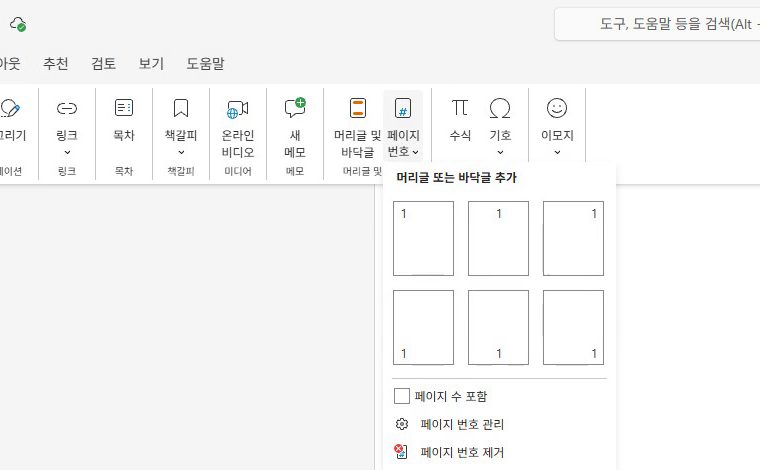Add a 새 메모 comment
The height and width of the screenshot is (470, 760).
(295, 127)
